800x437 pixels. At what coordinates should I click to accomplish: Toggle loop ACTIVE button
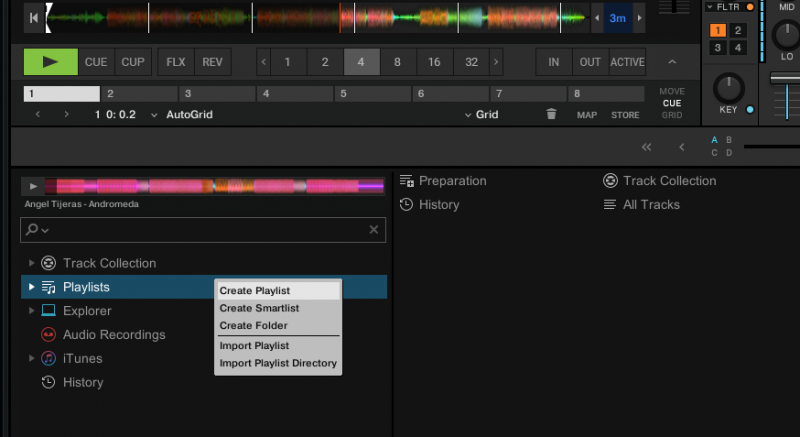[x=628, y=62]
